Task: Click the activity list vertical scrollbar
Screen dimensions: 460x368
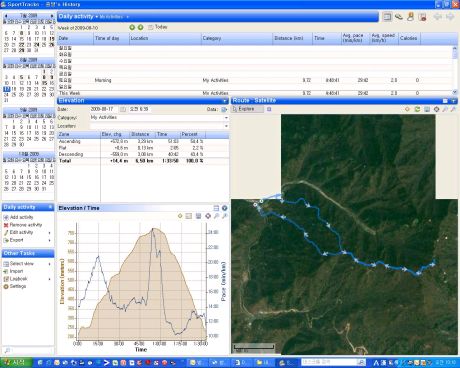Action: [x=455, y=70]
